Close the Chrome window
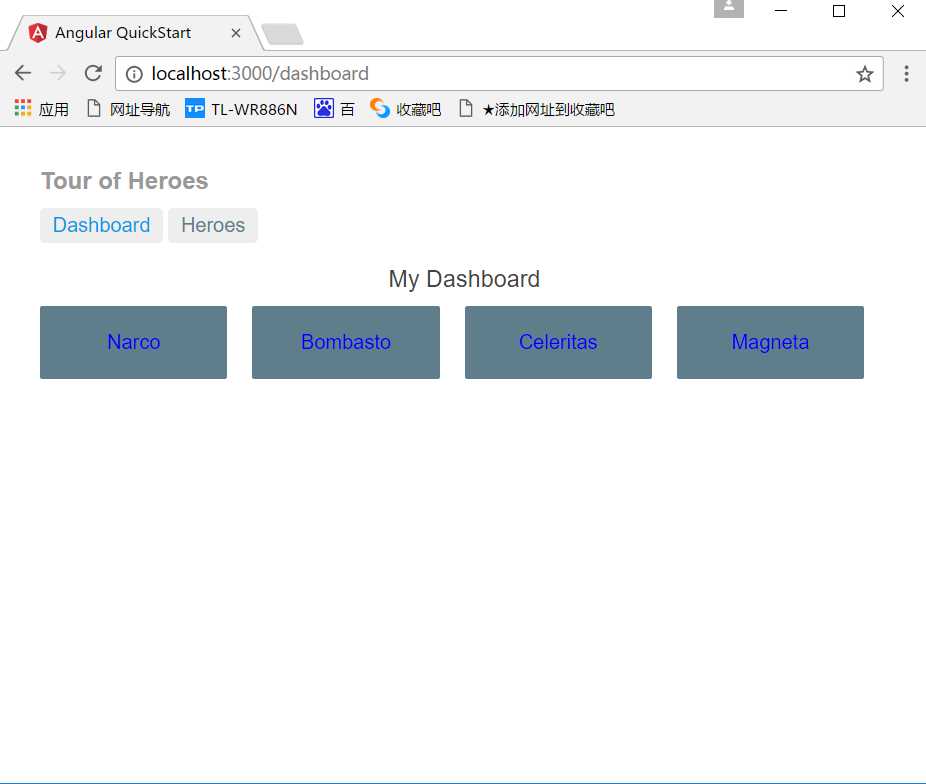Screen dimensions: 926x784 898,11
